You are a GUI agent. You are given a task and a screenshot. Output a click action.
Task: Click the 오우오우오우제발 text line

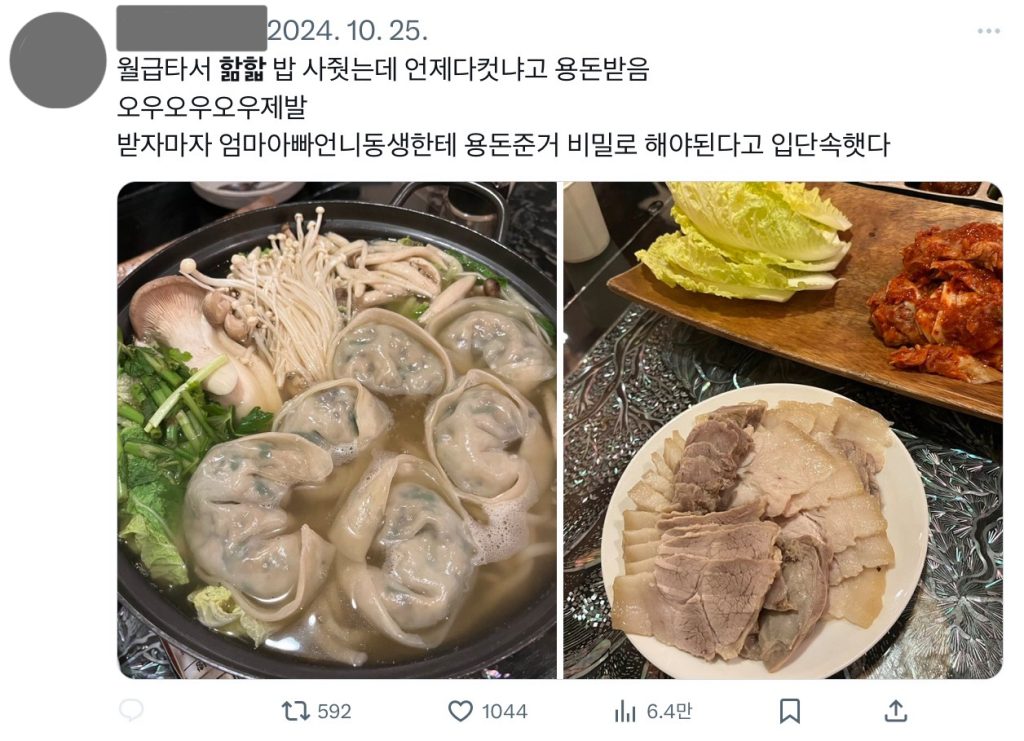(212, 106)
